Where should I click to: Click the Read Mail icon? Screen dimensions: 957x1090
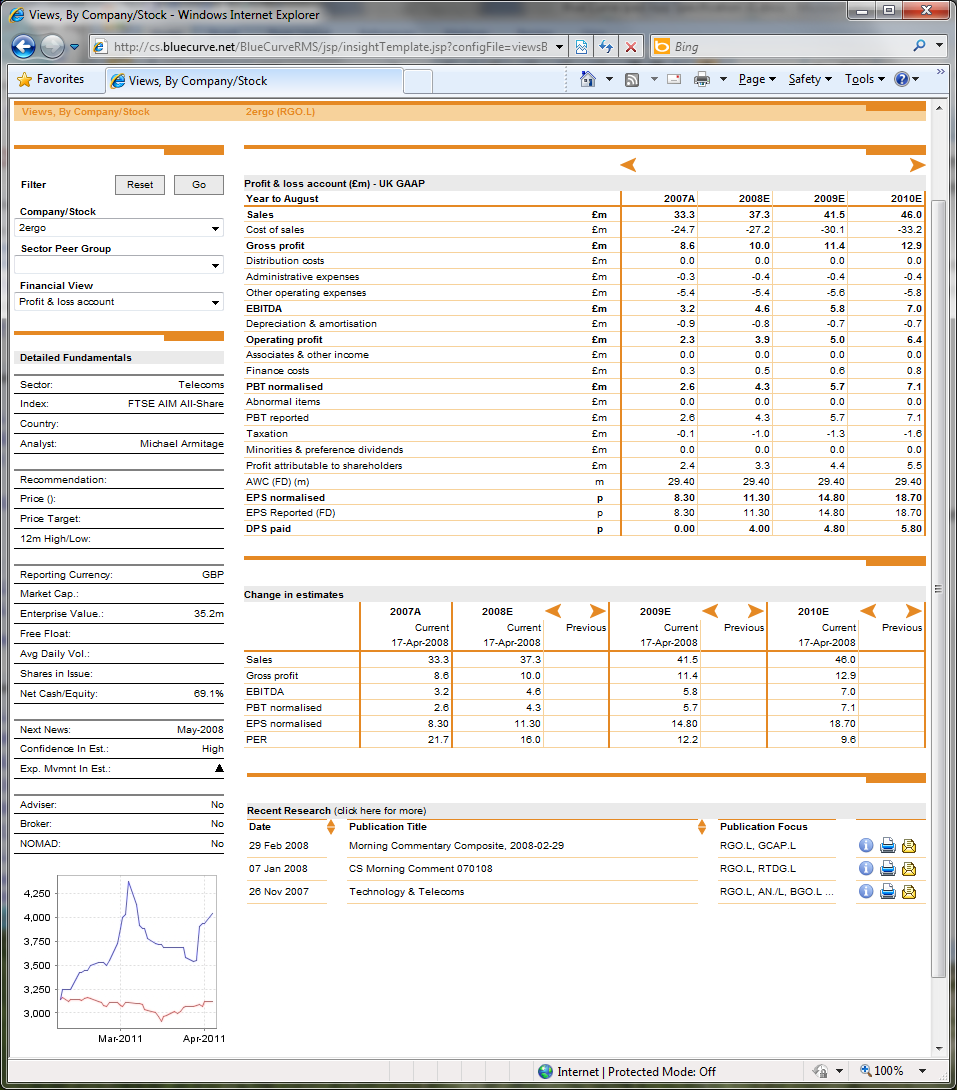tap(673, 79)
